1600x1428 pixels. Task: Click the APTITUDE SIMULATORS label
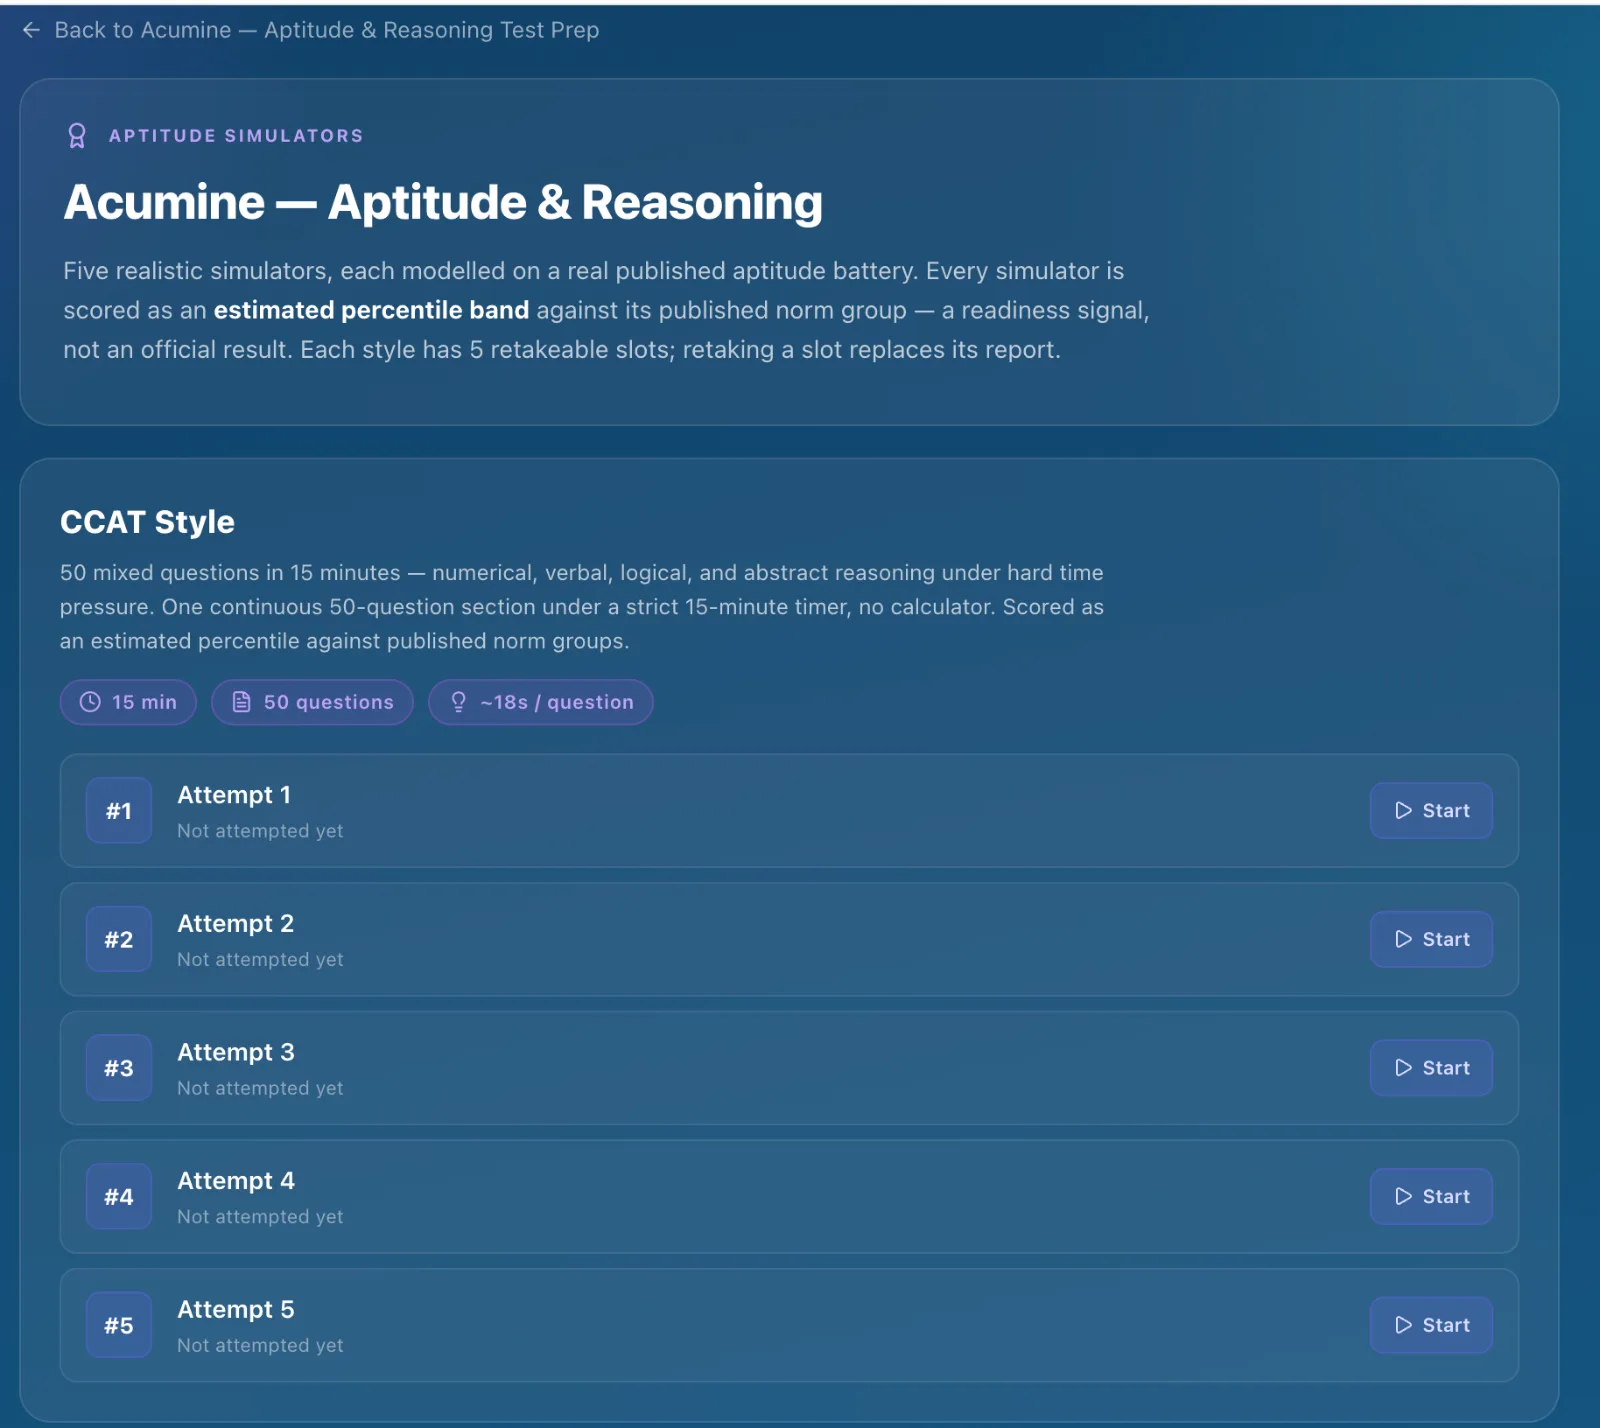click(x=236, y=136)
